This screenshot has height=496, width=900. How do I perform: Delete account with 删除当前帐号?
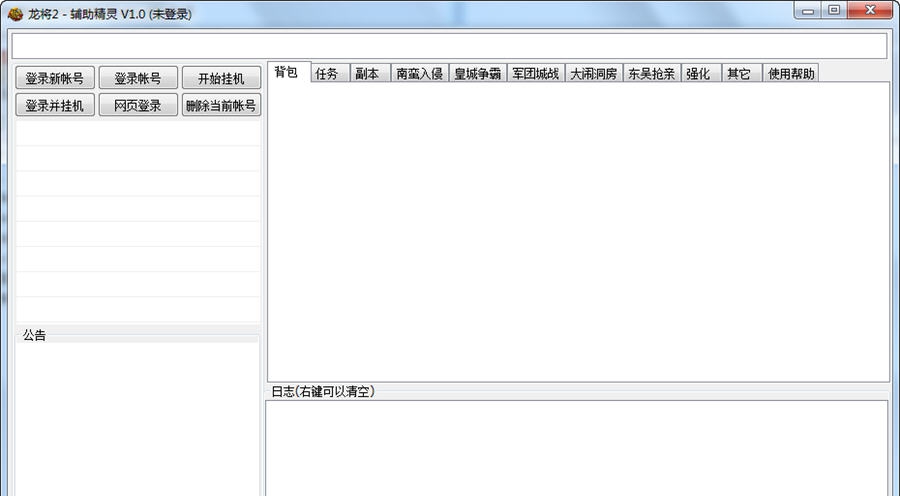(222, 105)
